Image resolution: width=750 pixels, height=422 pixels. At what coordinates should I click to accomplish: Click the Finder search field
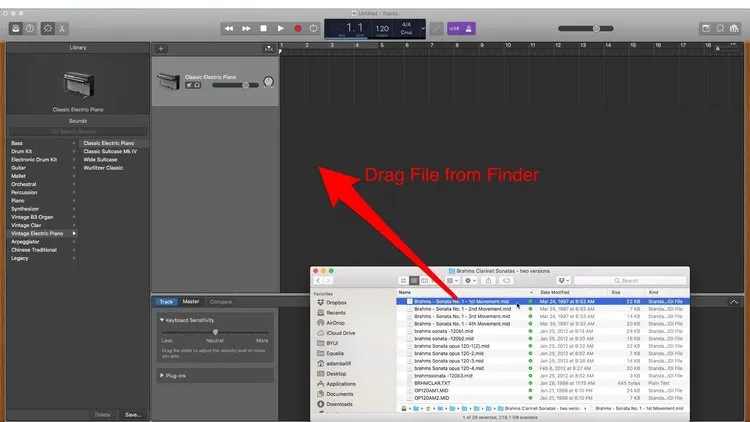pos(630,281)
